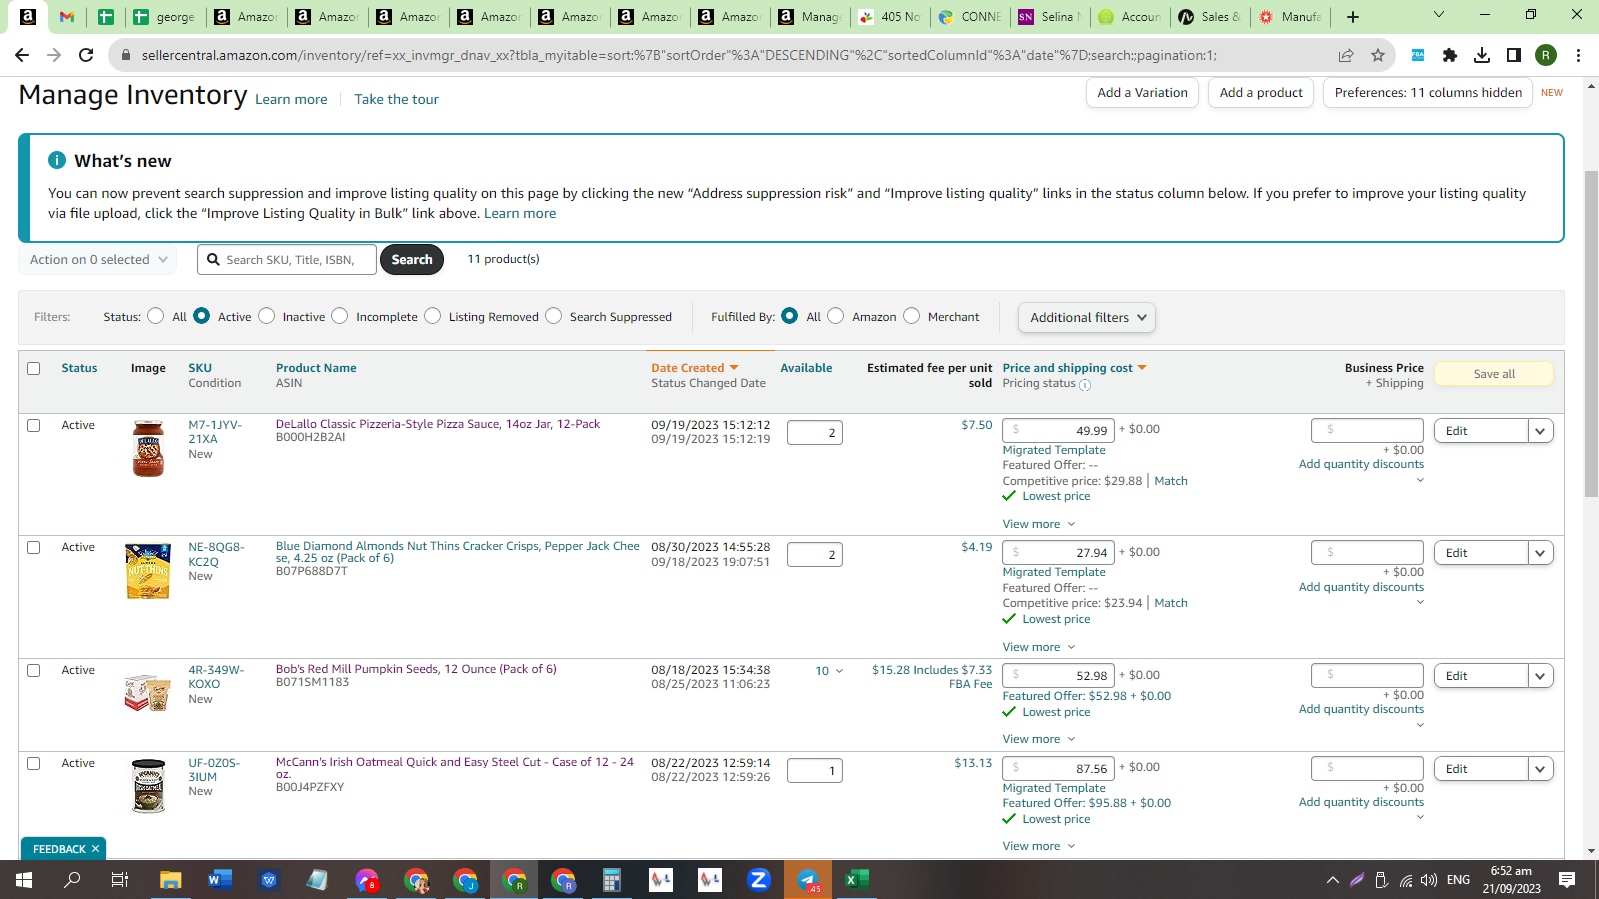Select the Bob's Red Mill Pumpkin Seeds row
Viewport: 1599px width, 899px height.
[34, 671]
